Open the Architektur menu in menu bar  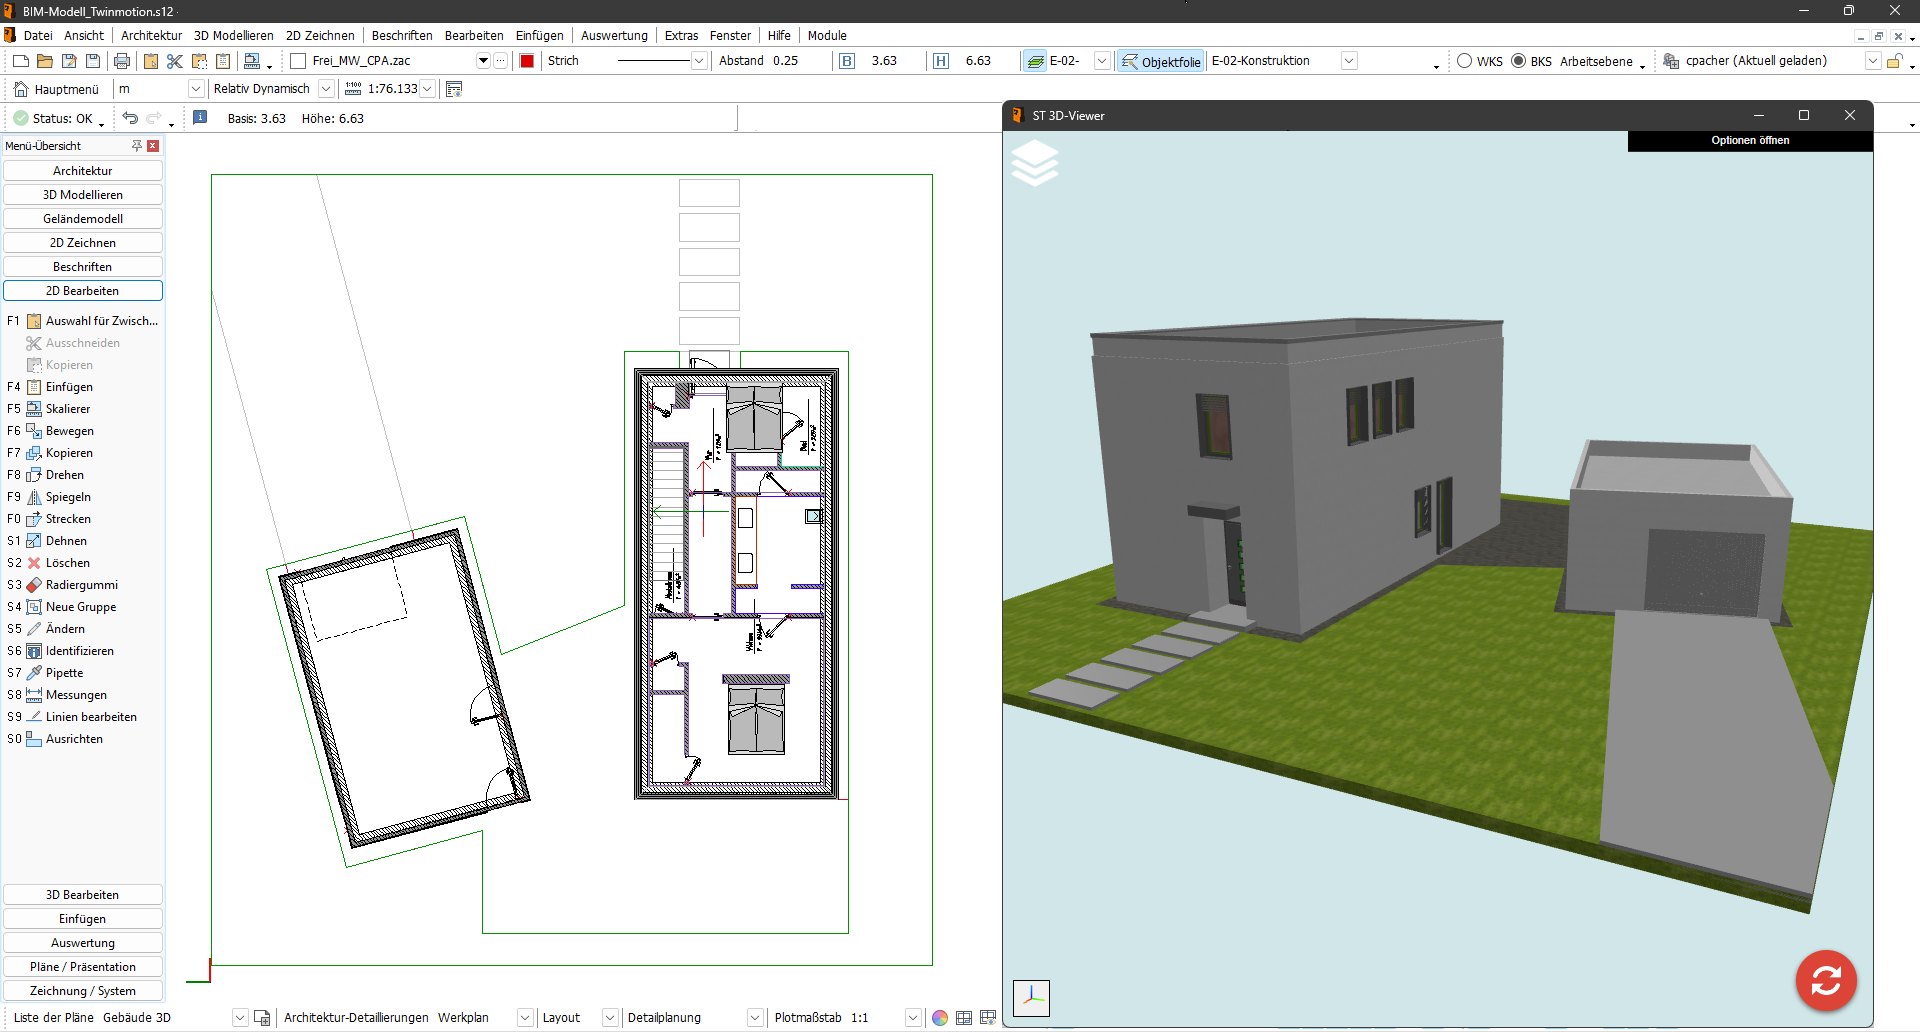(151, 35)
